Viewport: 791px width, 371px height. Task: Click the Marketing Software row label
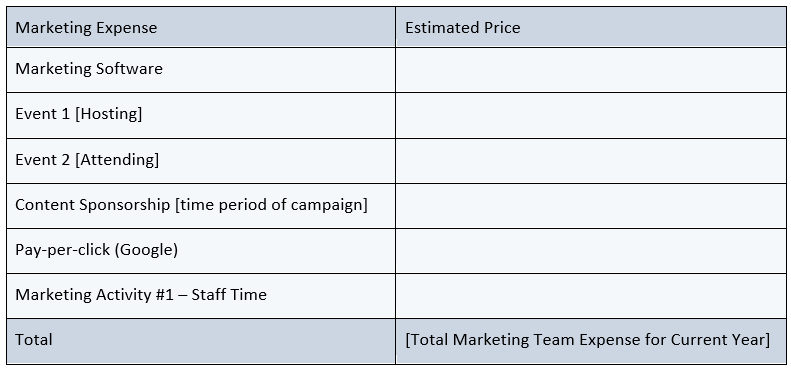89,69
